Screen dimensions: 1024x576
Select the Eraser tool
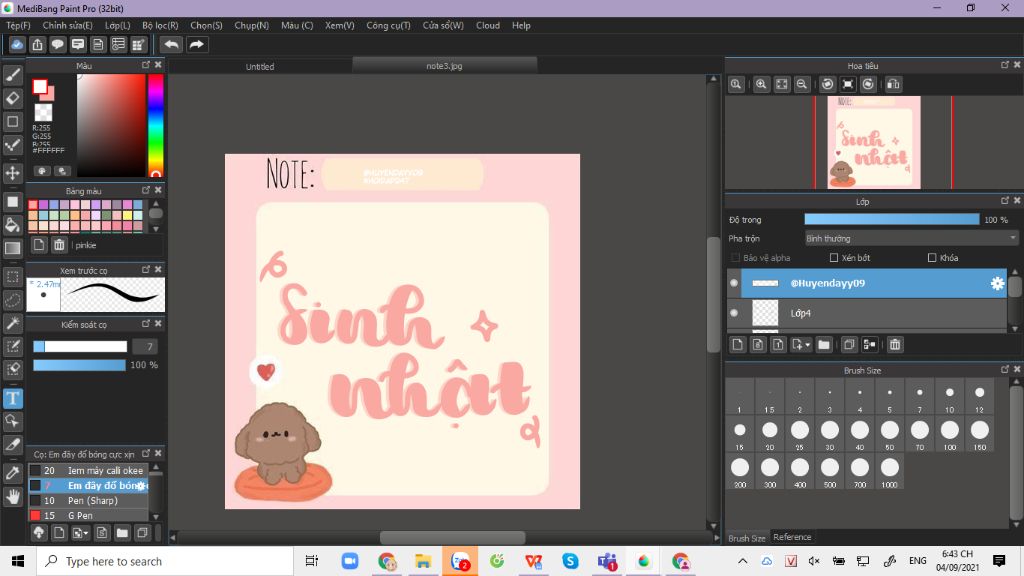[13, 98]
